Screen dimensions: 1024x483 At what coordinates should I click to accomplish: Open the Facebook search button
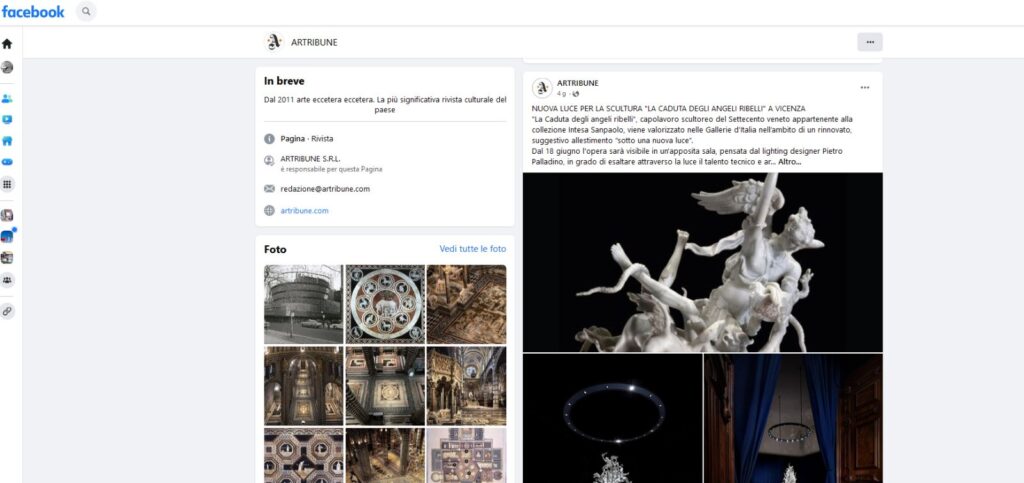86,12
